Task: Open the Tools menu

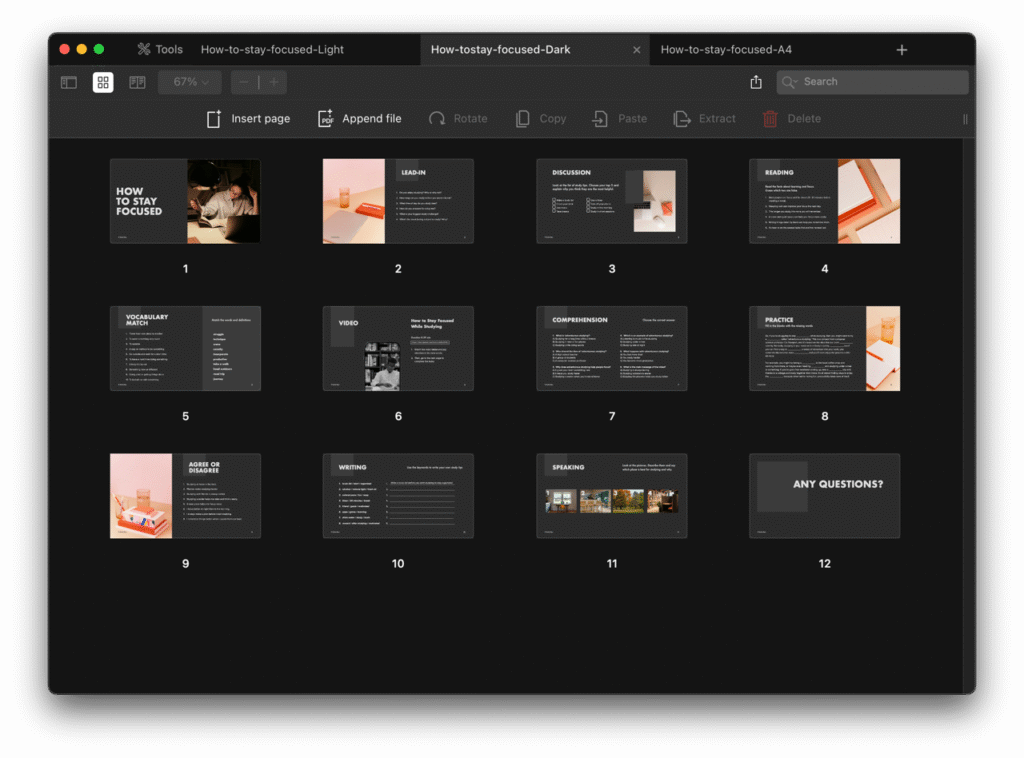Action: (160, 49)
